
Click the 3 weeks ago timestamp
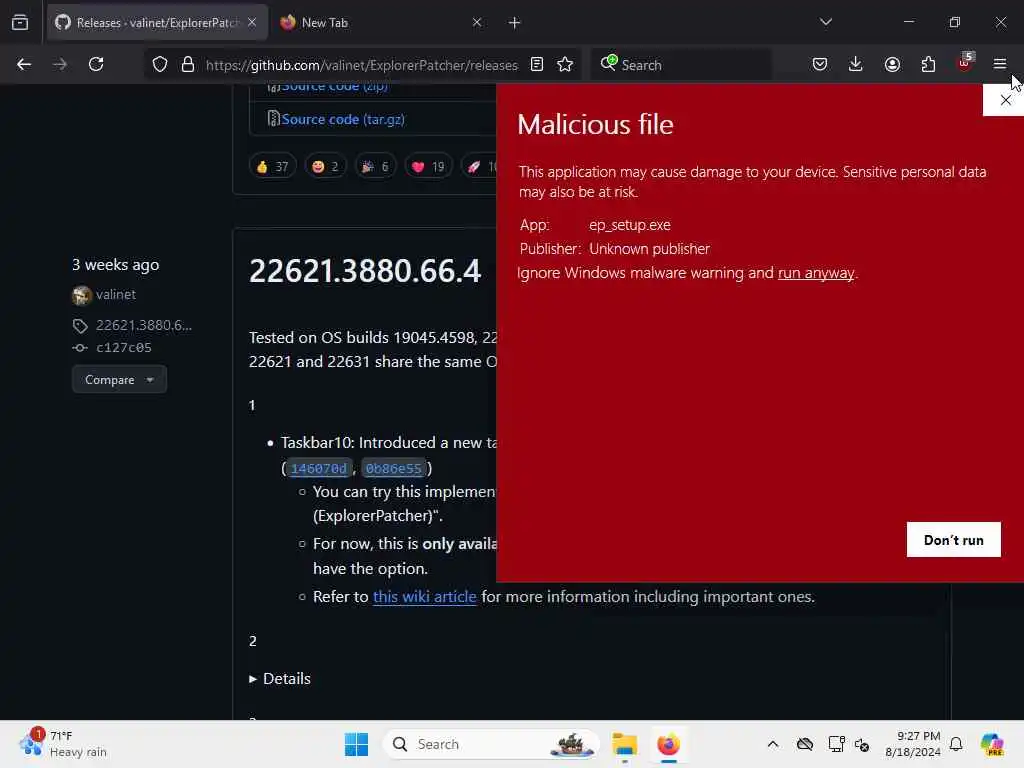(116, 264)
